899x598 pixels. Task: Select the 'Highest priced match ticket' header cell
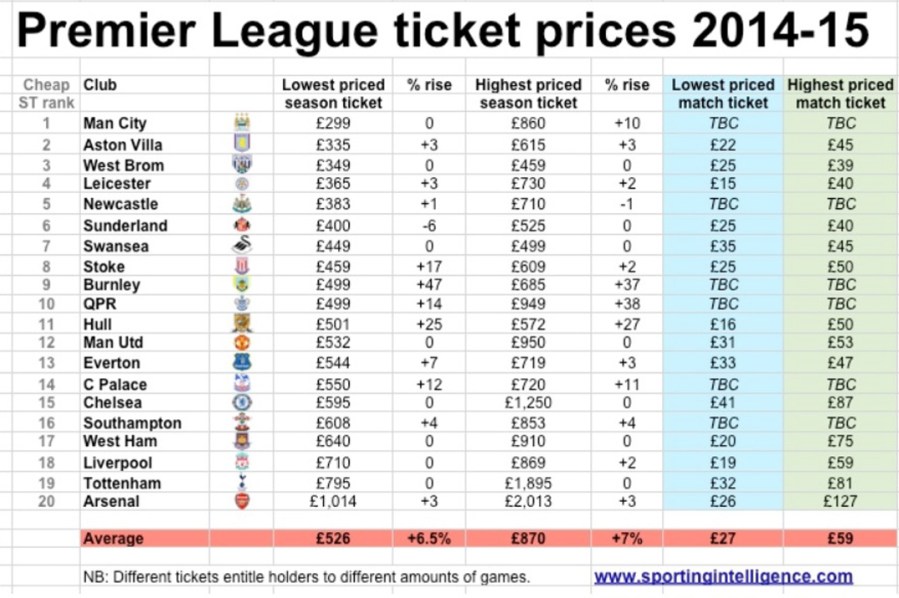(x=841, y=94)
